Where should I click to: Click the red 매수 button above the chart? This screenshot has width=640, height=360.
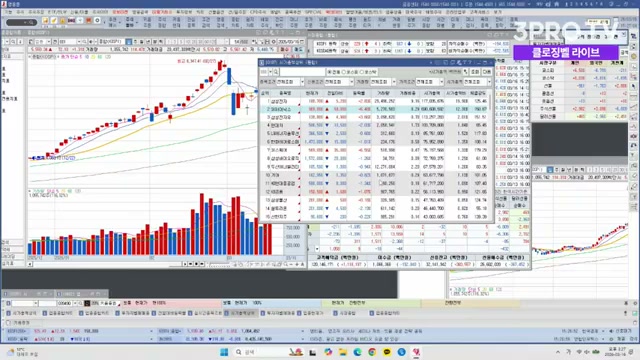284,49
